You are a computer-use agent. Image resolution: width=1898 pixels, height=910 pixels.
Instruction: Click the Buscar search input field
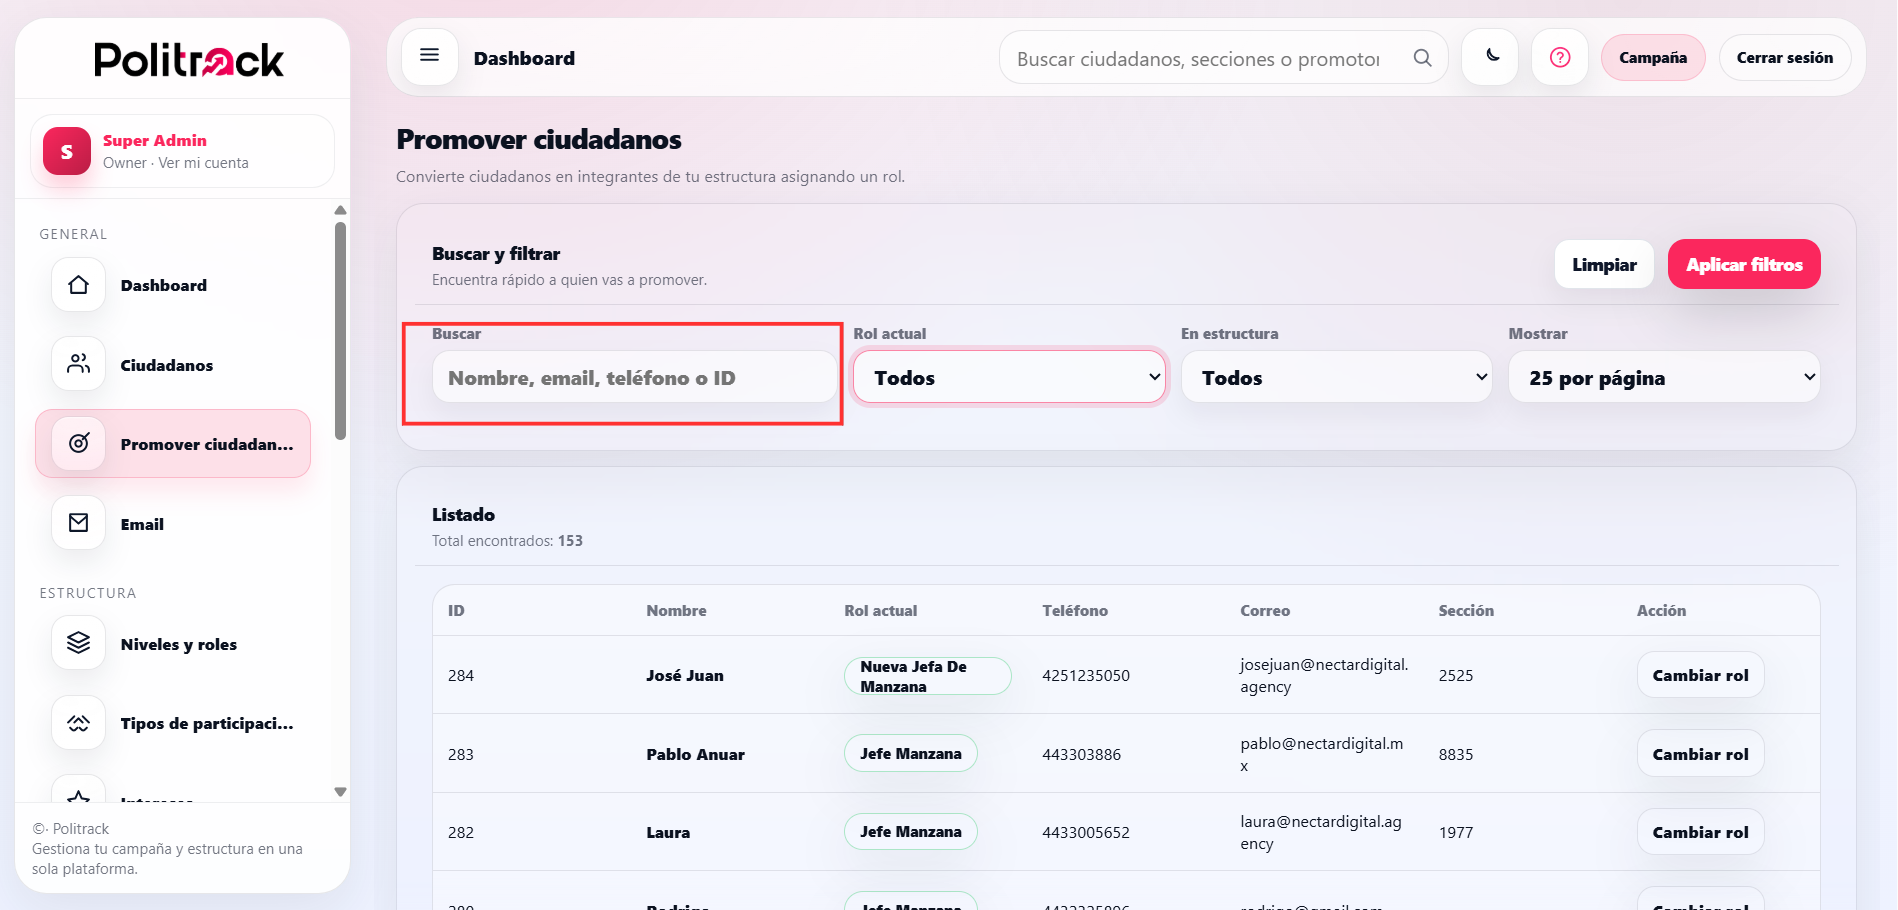[x=634, y=377]
